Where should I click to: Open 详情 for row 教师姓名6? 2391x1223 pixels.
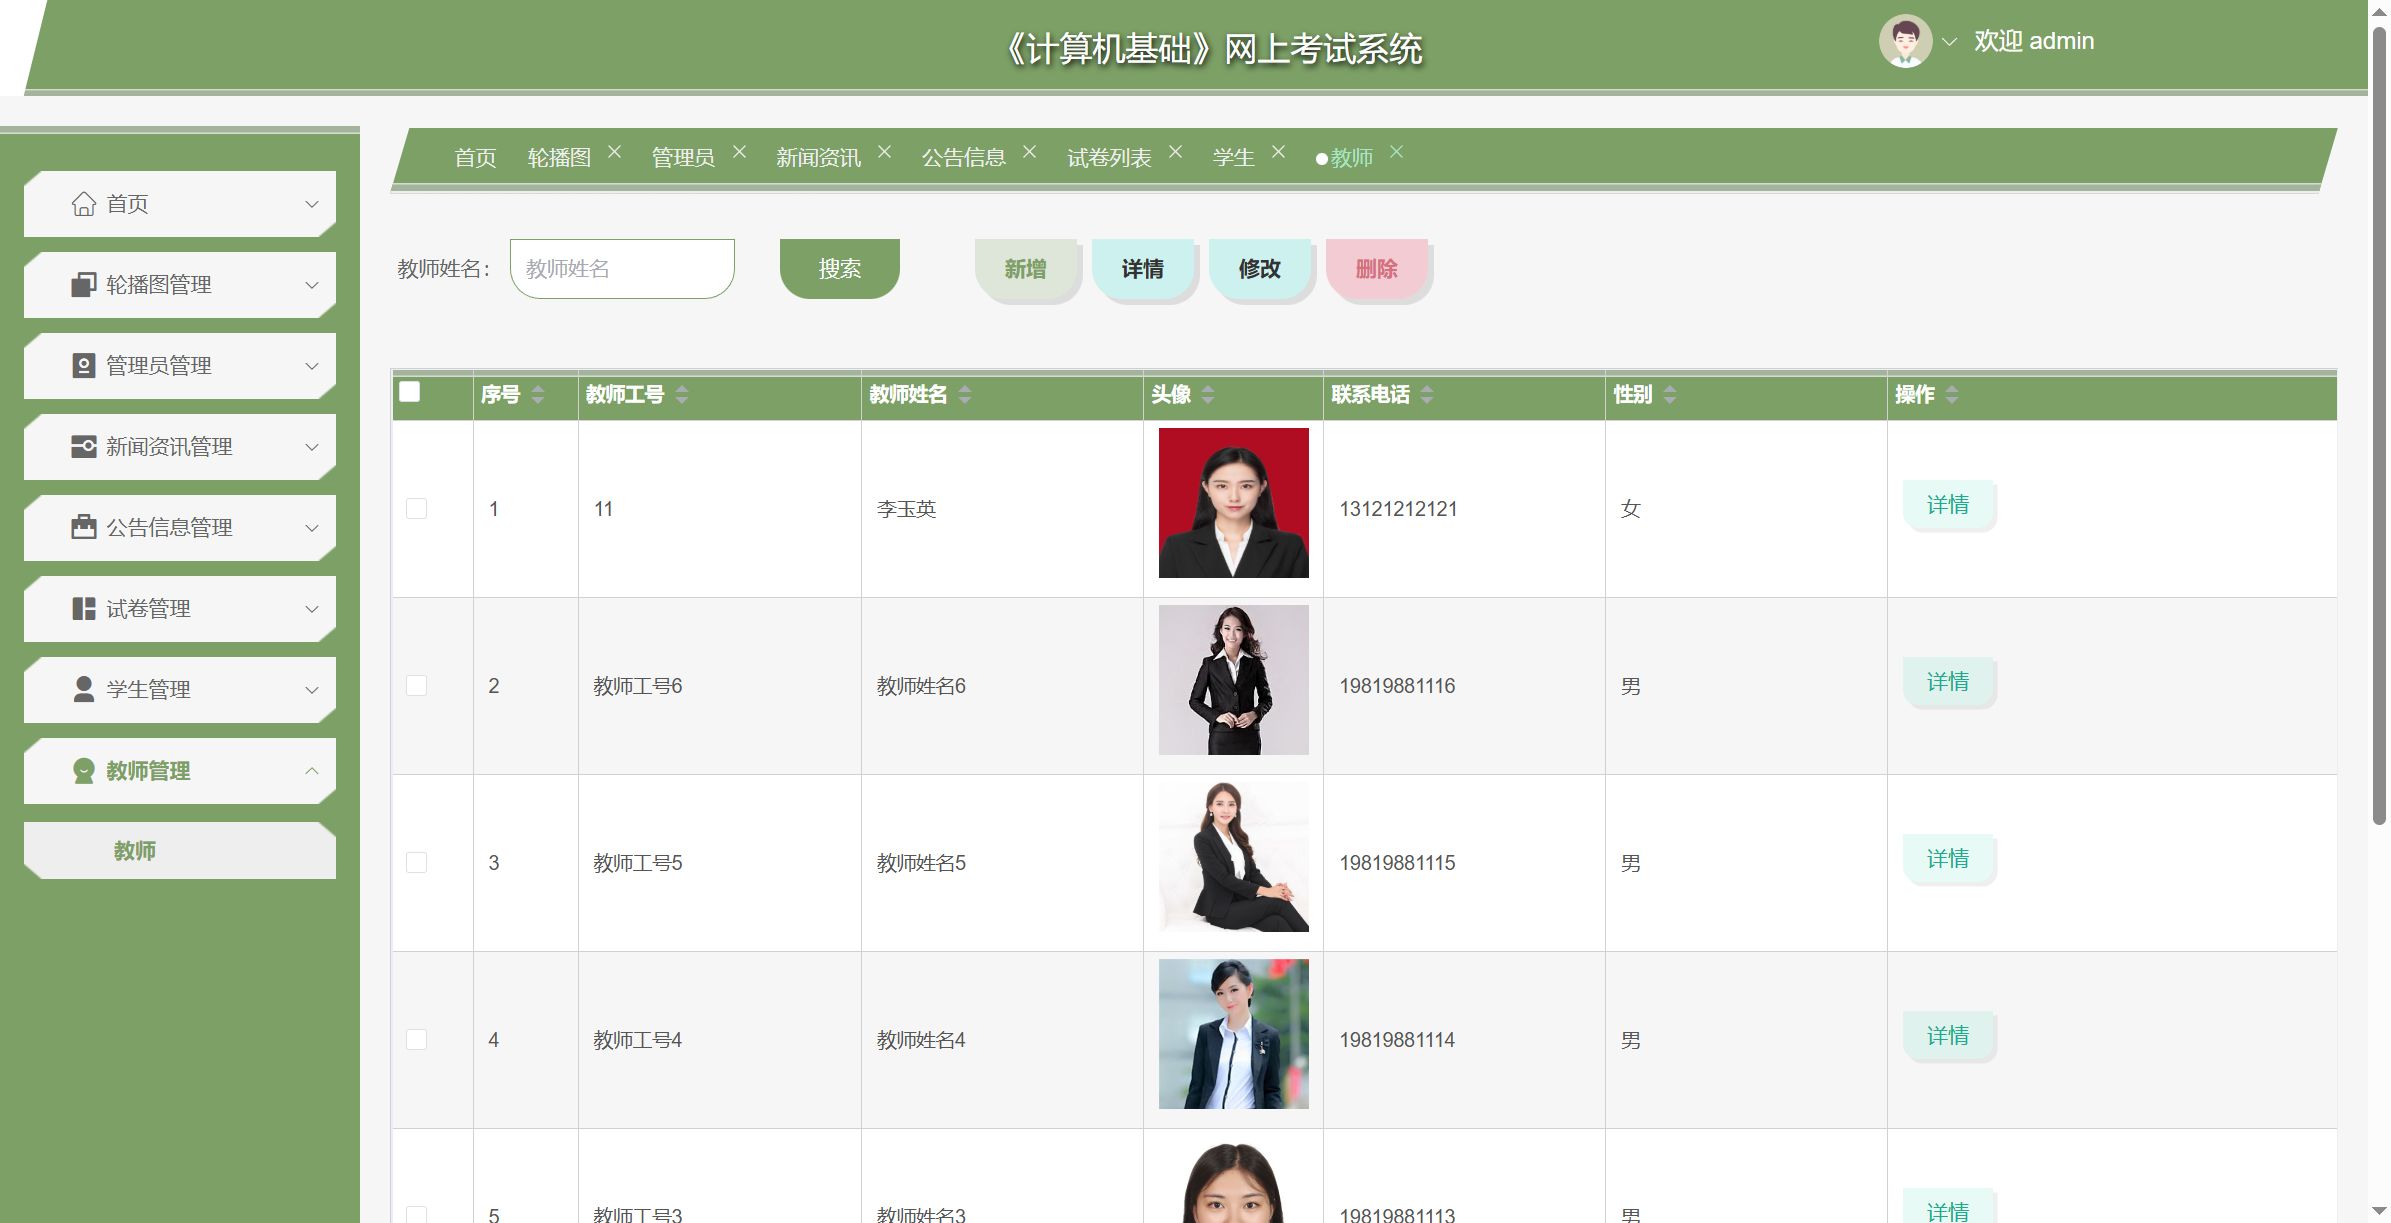pos(1948,682)
